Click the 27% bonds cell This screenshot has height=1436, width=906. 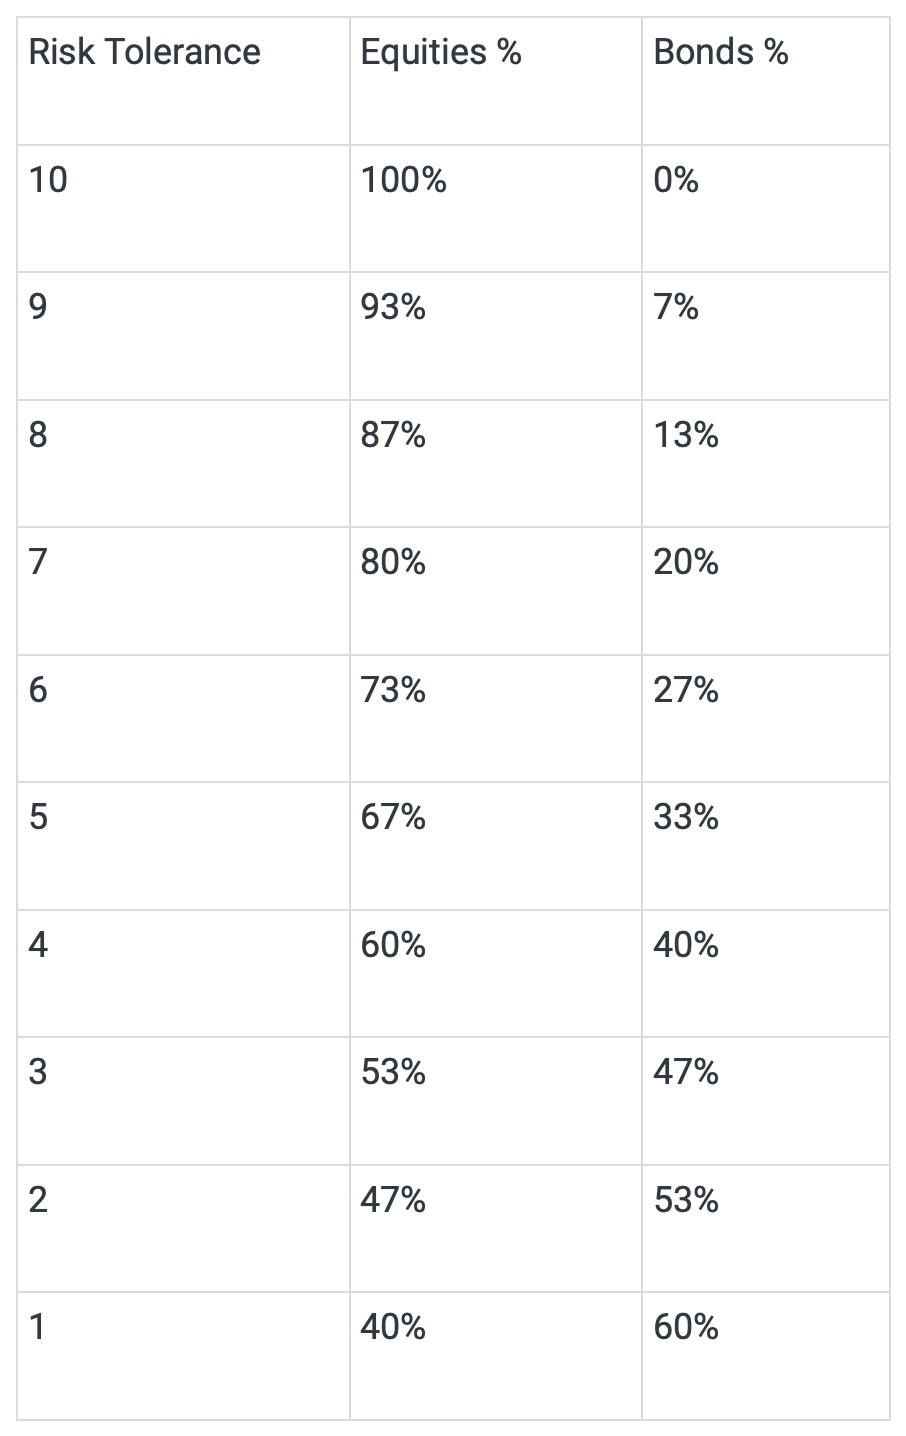pos(766,718)
